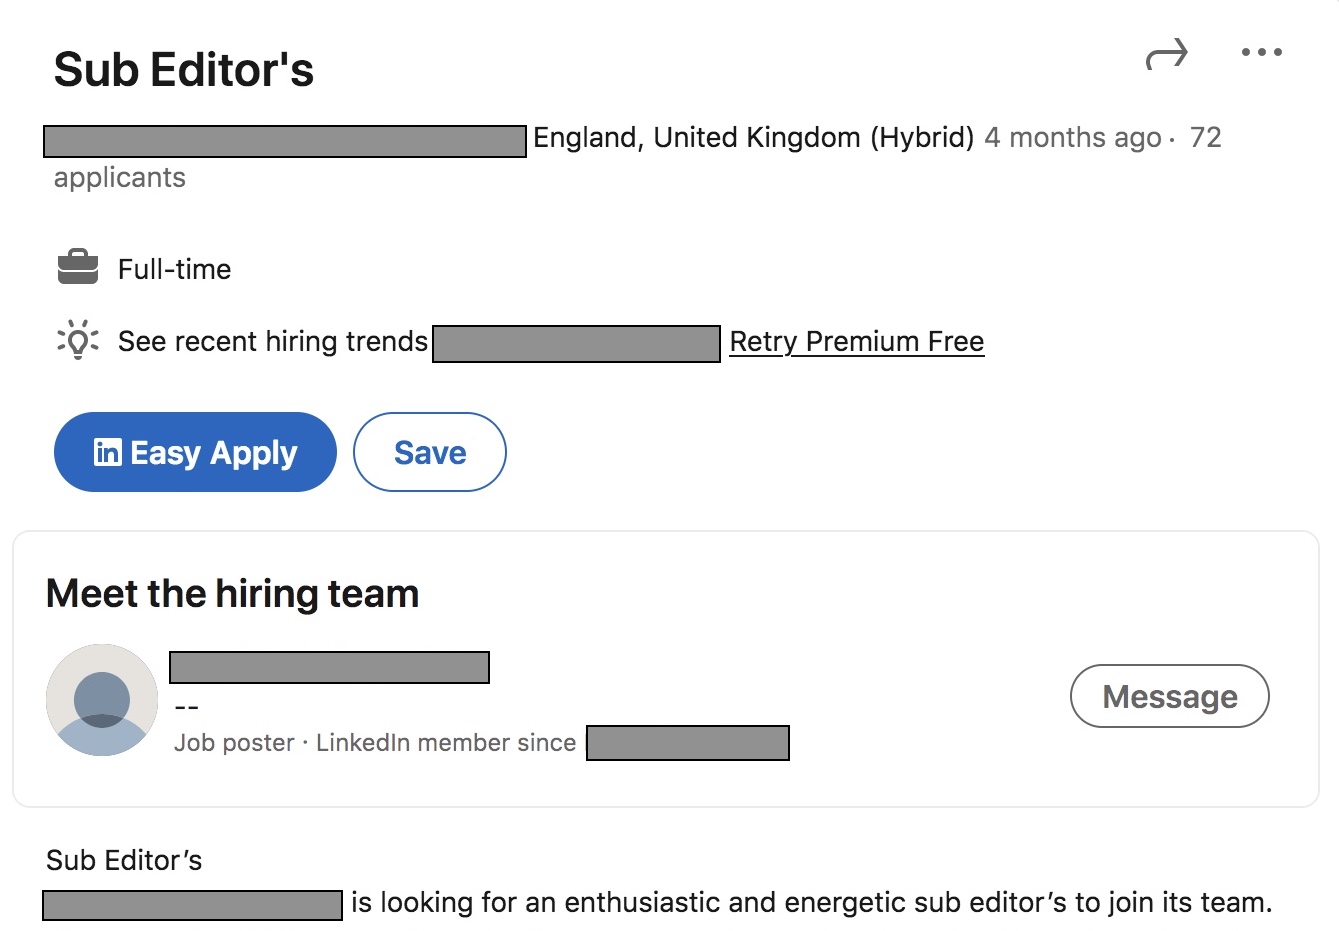Click the LinkedIn logo on Easy Apply

(107, 452)
